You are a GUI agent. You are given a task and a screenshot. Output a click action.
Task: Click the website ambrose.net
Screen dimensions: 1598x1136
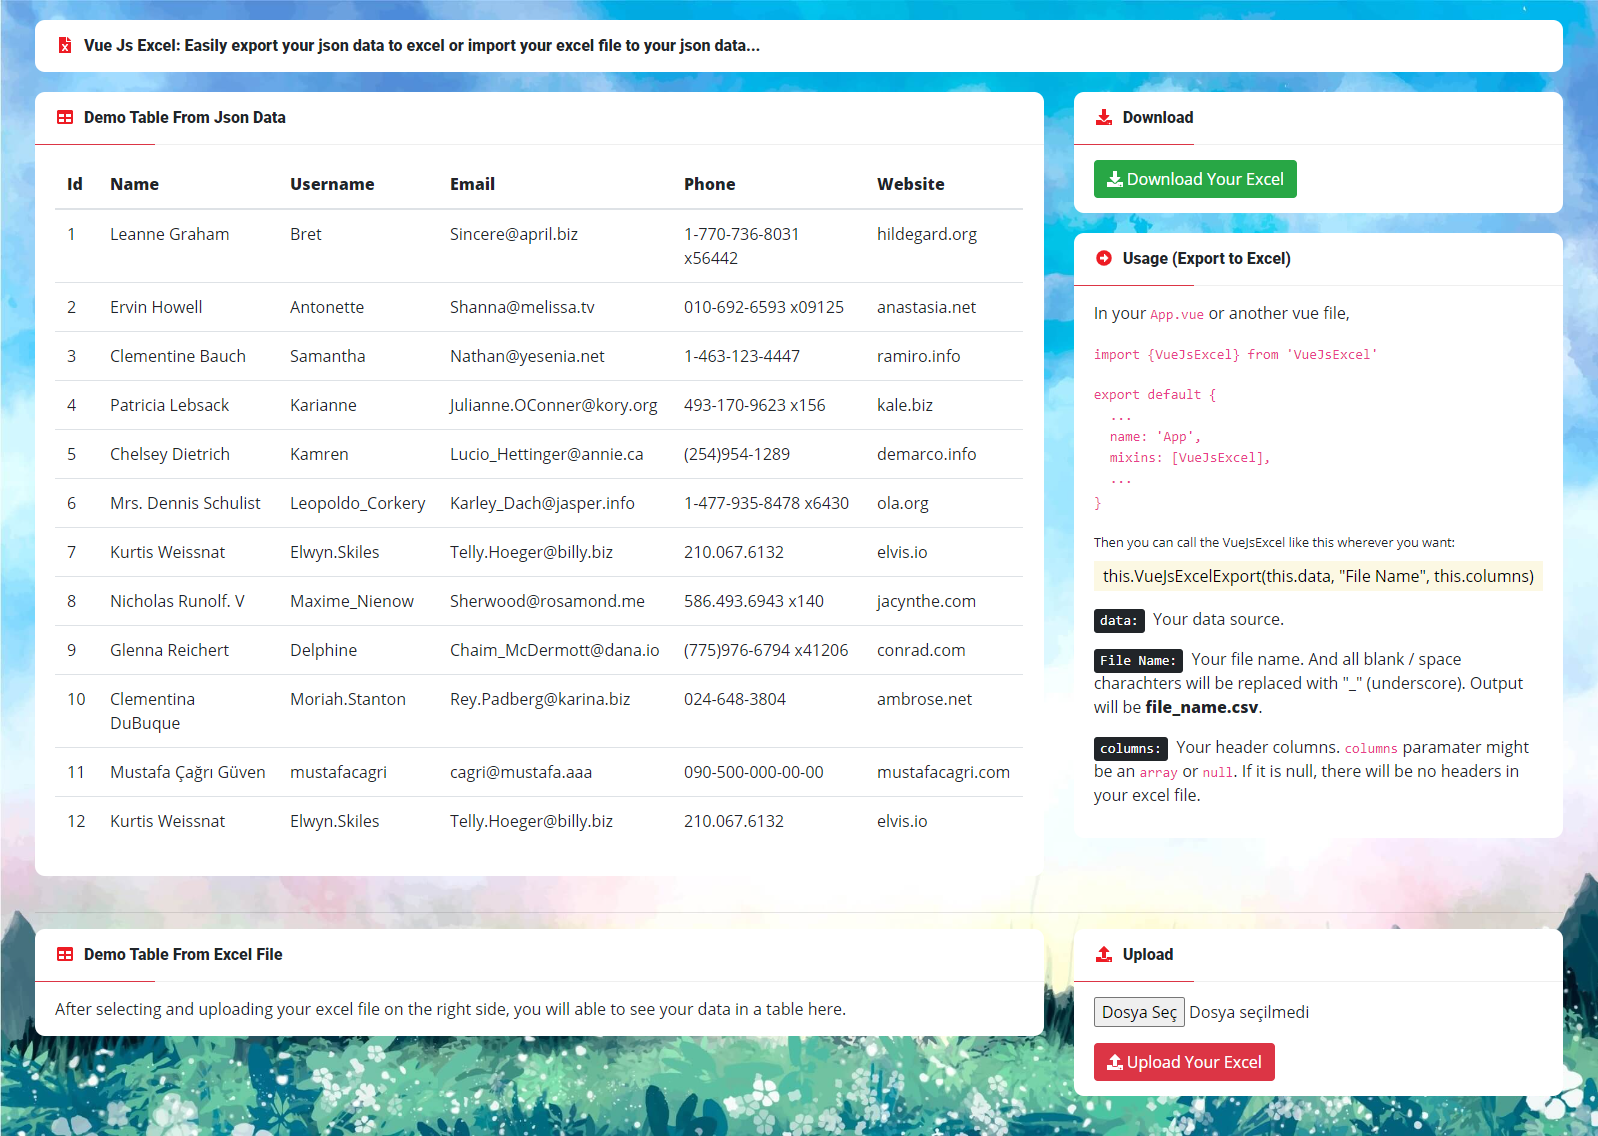924,699
